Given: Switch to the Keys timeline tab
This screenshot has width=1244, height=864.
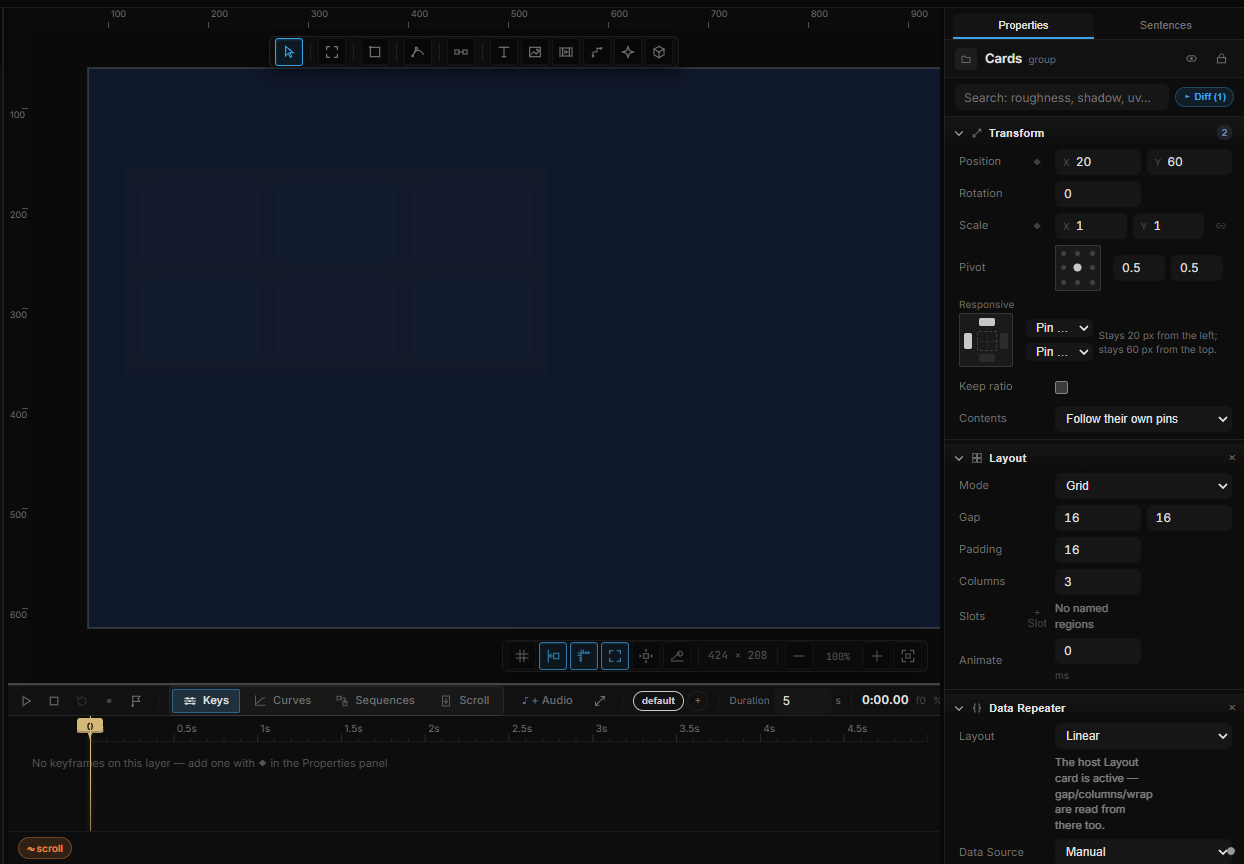Looking at the screenshot, I should (x=206, y=701).
